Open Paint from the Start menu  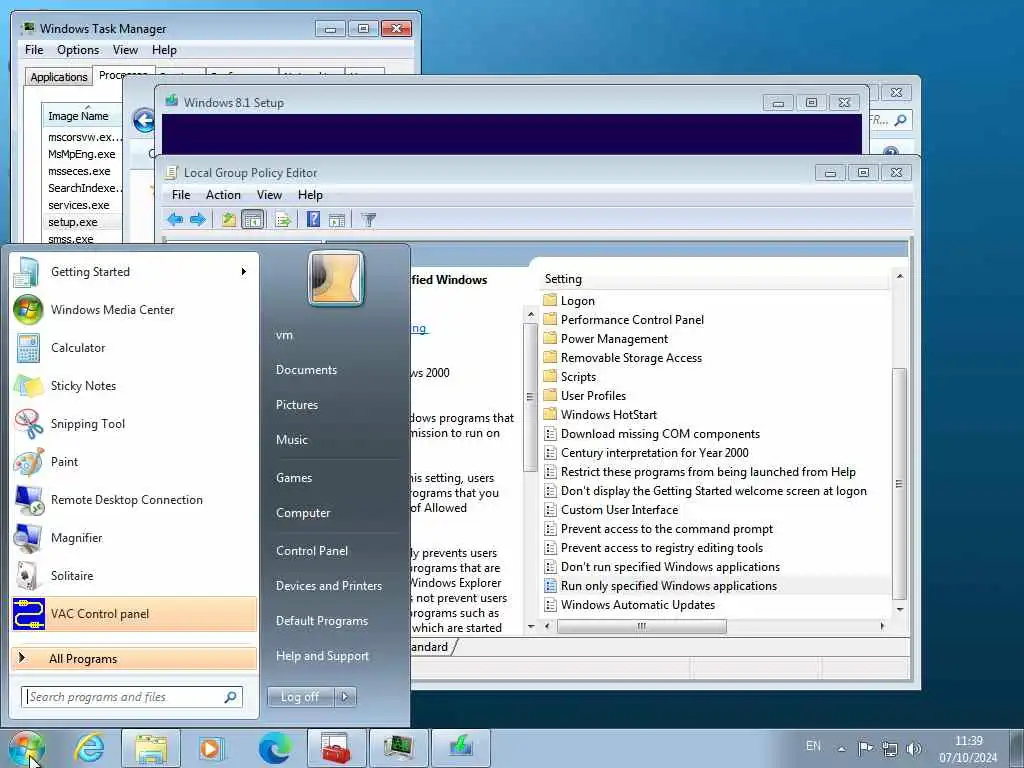pos(135,461)
